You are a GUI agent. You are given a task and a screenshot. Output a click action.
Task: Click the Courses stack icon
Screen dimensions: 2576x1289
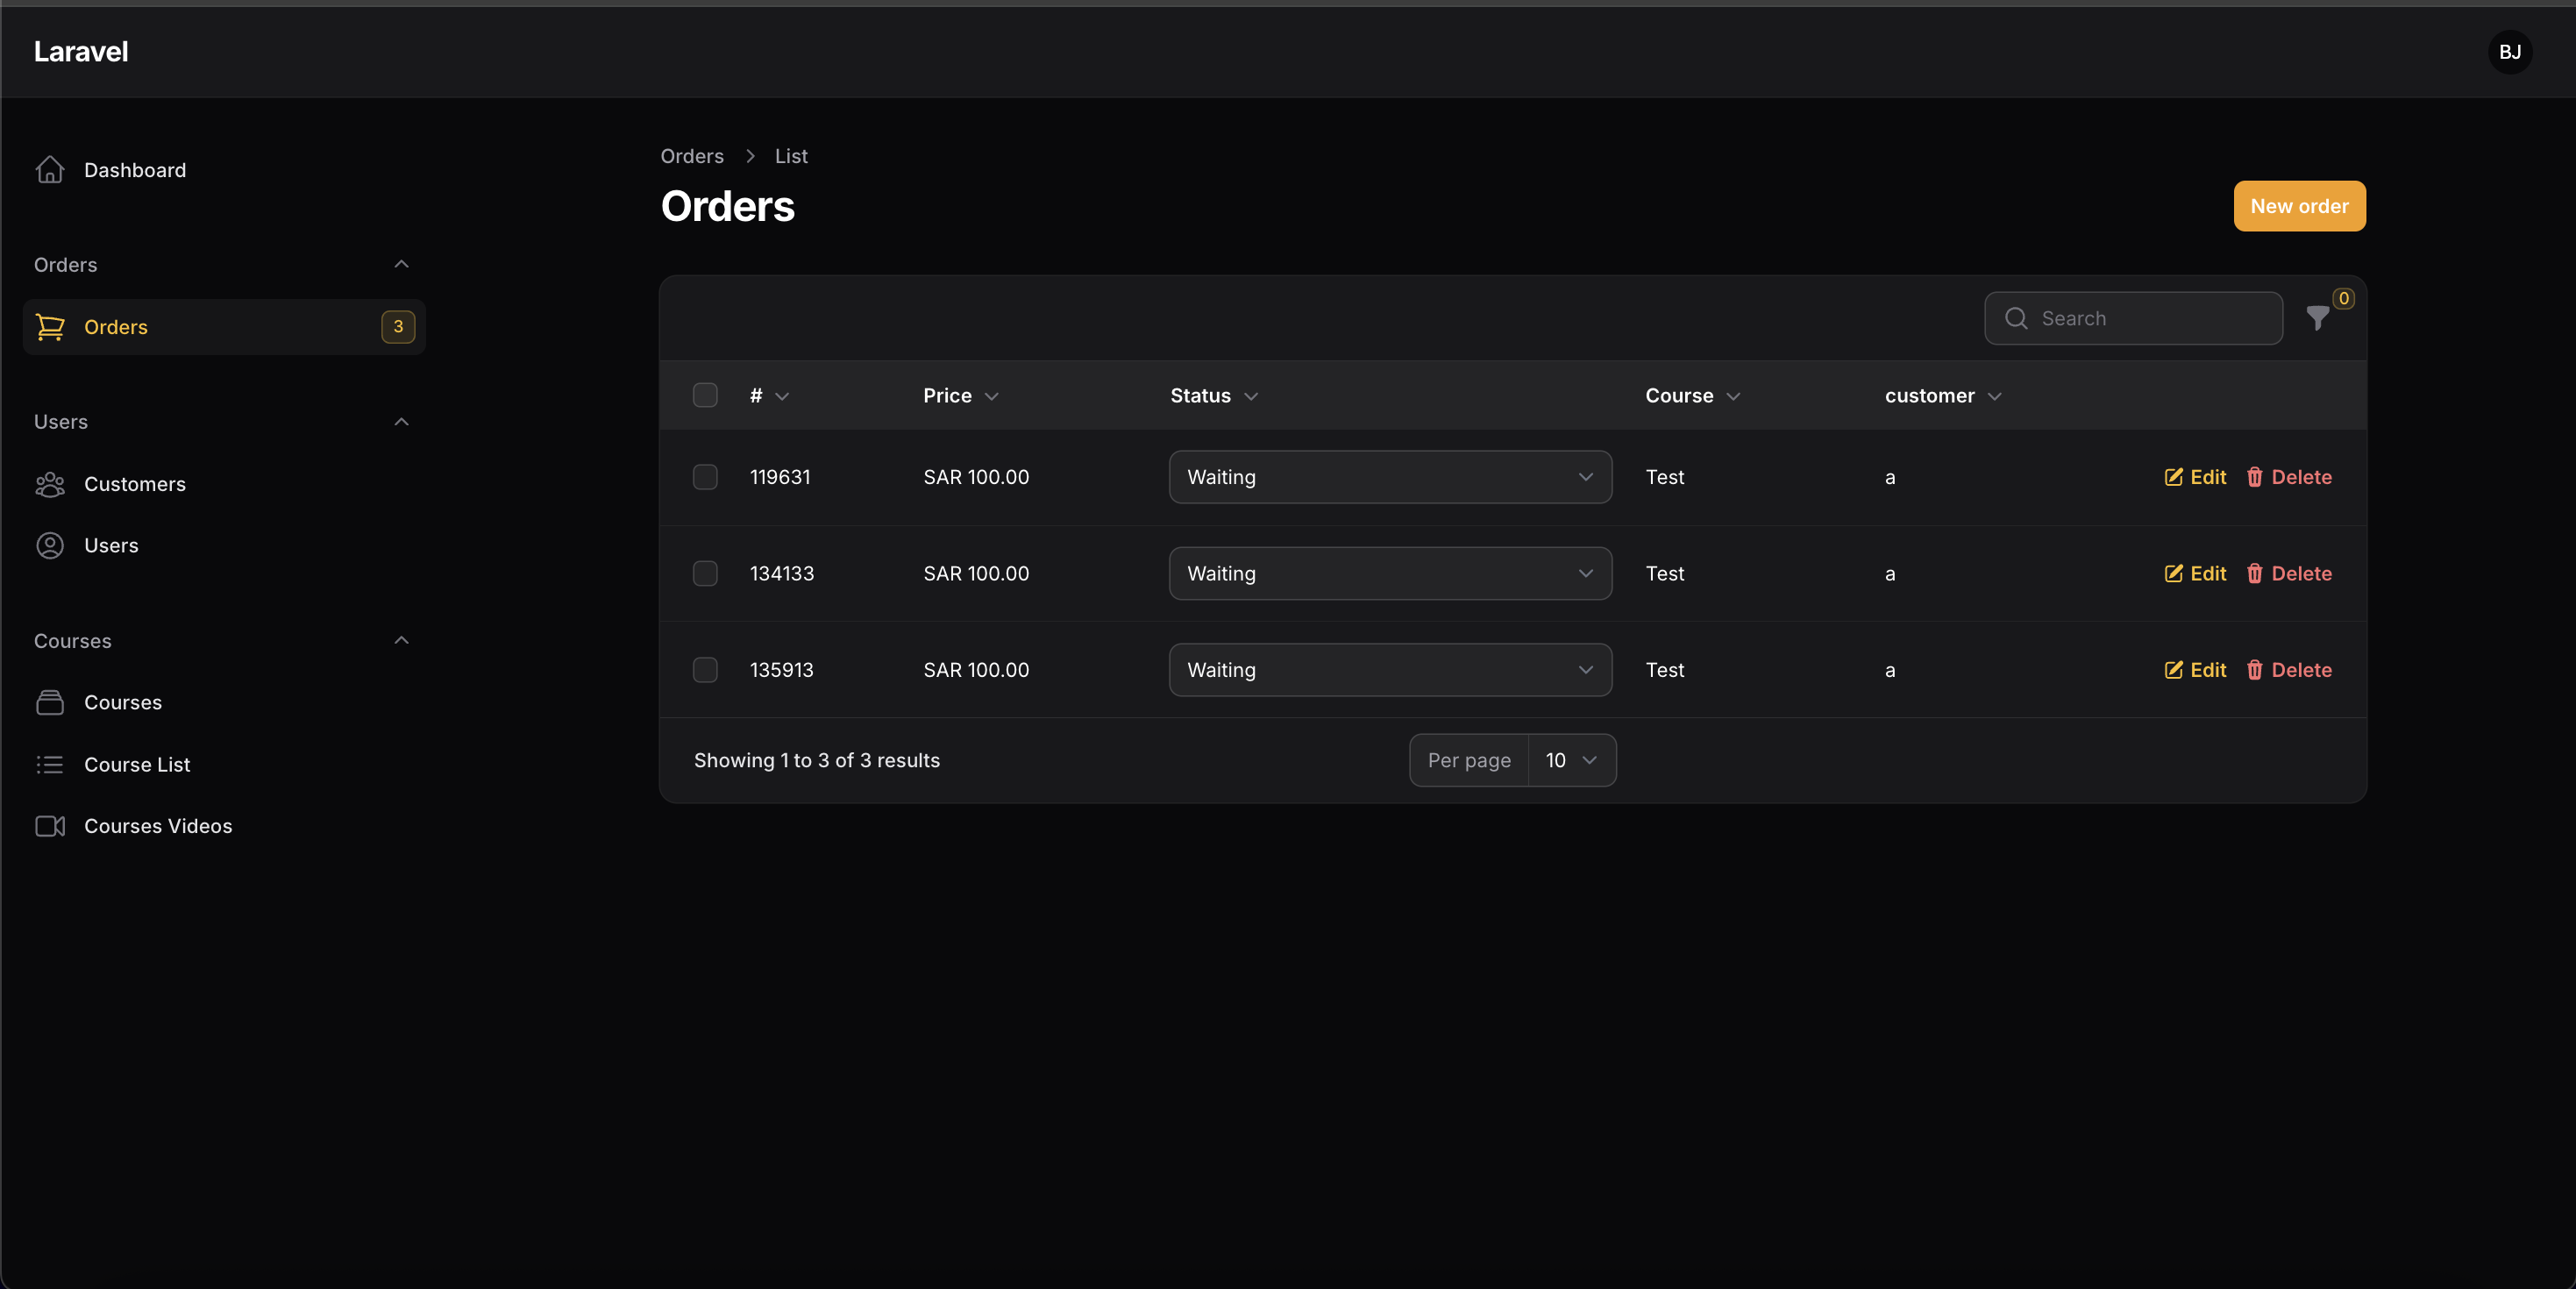pyautogui.click(x=50, y=702)
